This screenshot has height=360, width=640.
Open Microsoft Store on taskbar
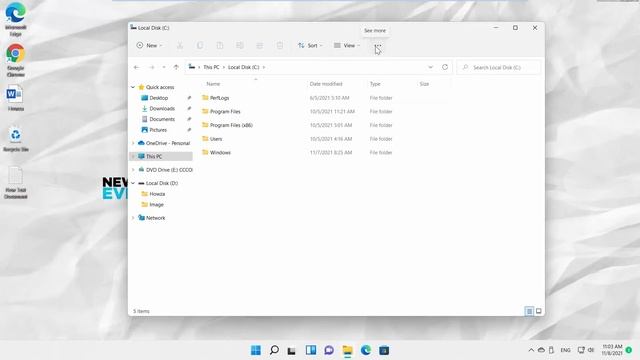tap(384, 350)
